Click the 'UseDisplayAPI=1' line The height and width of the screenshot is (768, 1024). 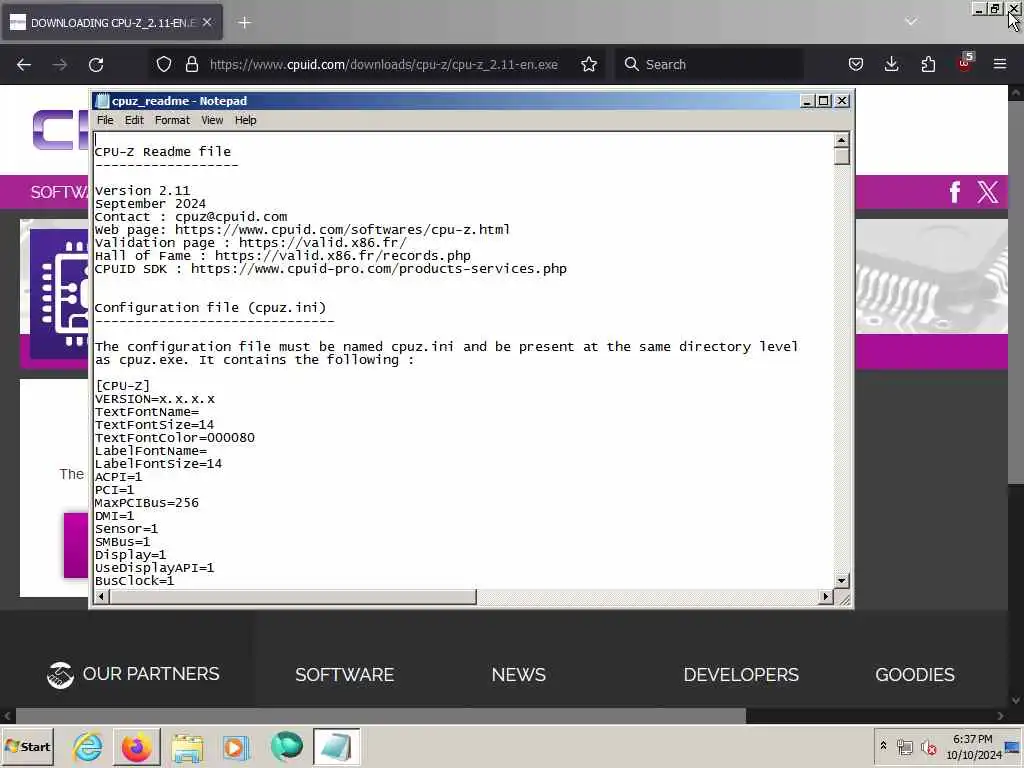155,568
